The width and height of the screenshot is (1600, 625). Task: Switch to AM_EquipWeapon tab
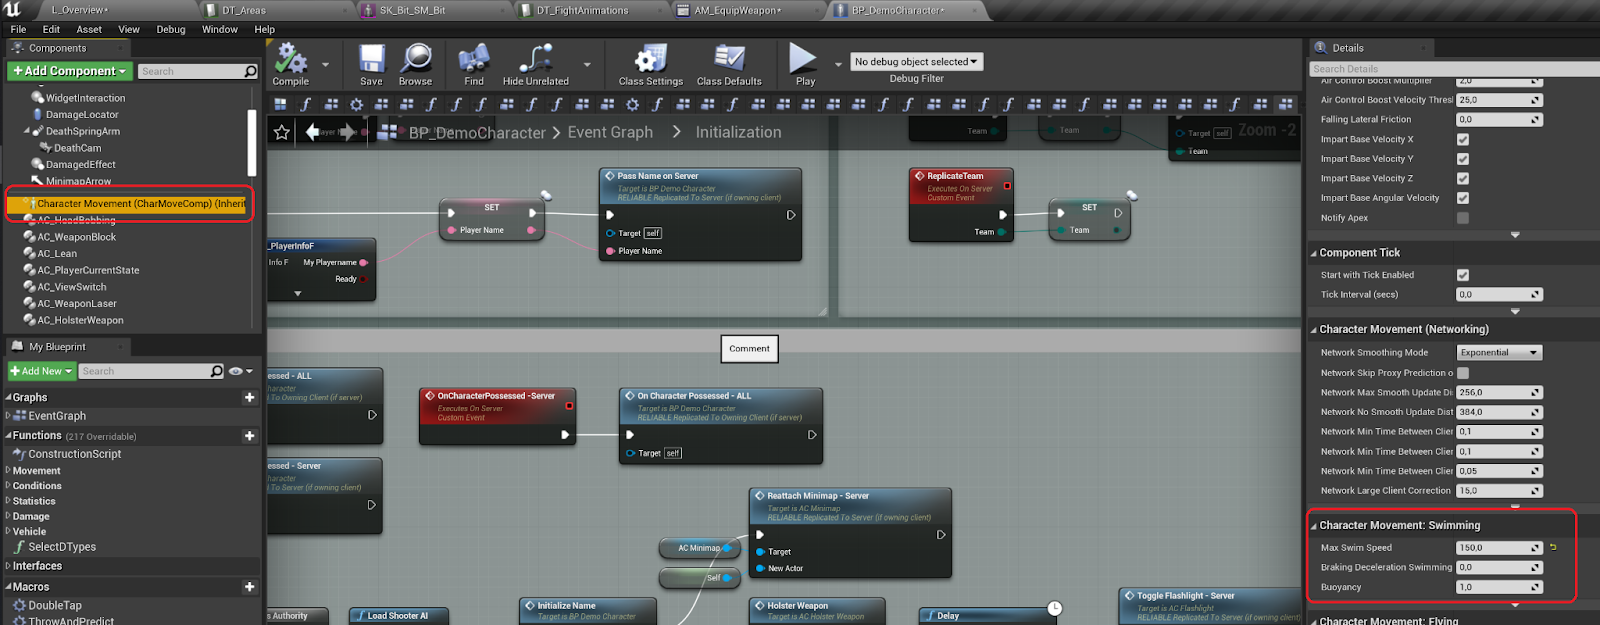(x=738, y=10)
